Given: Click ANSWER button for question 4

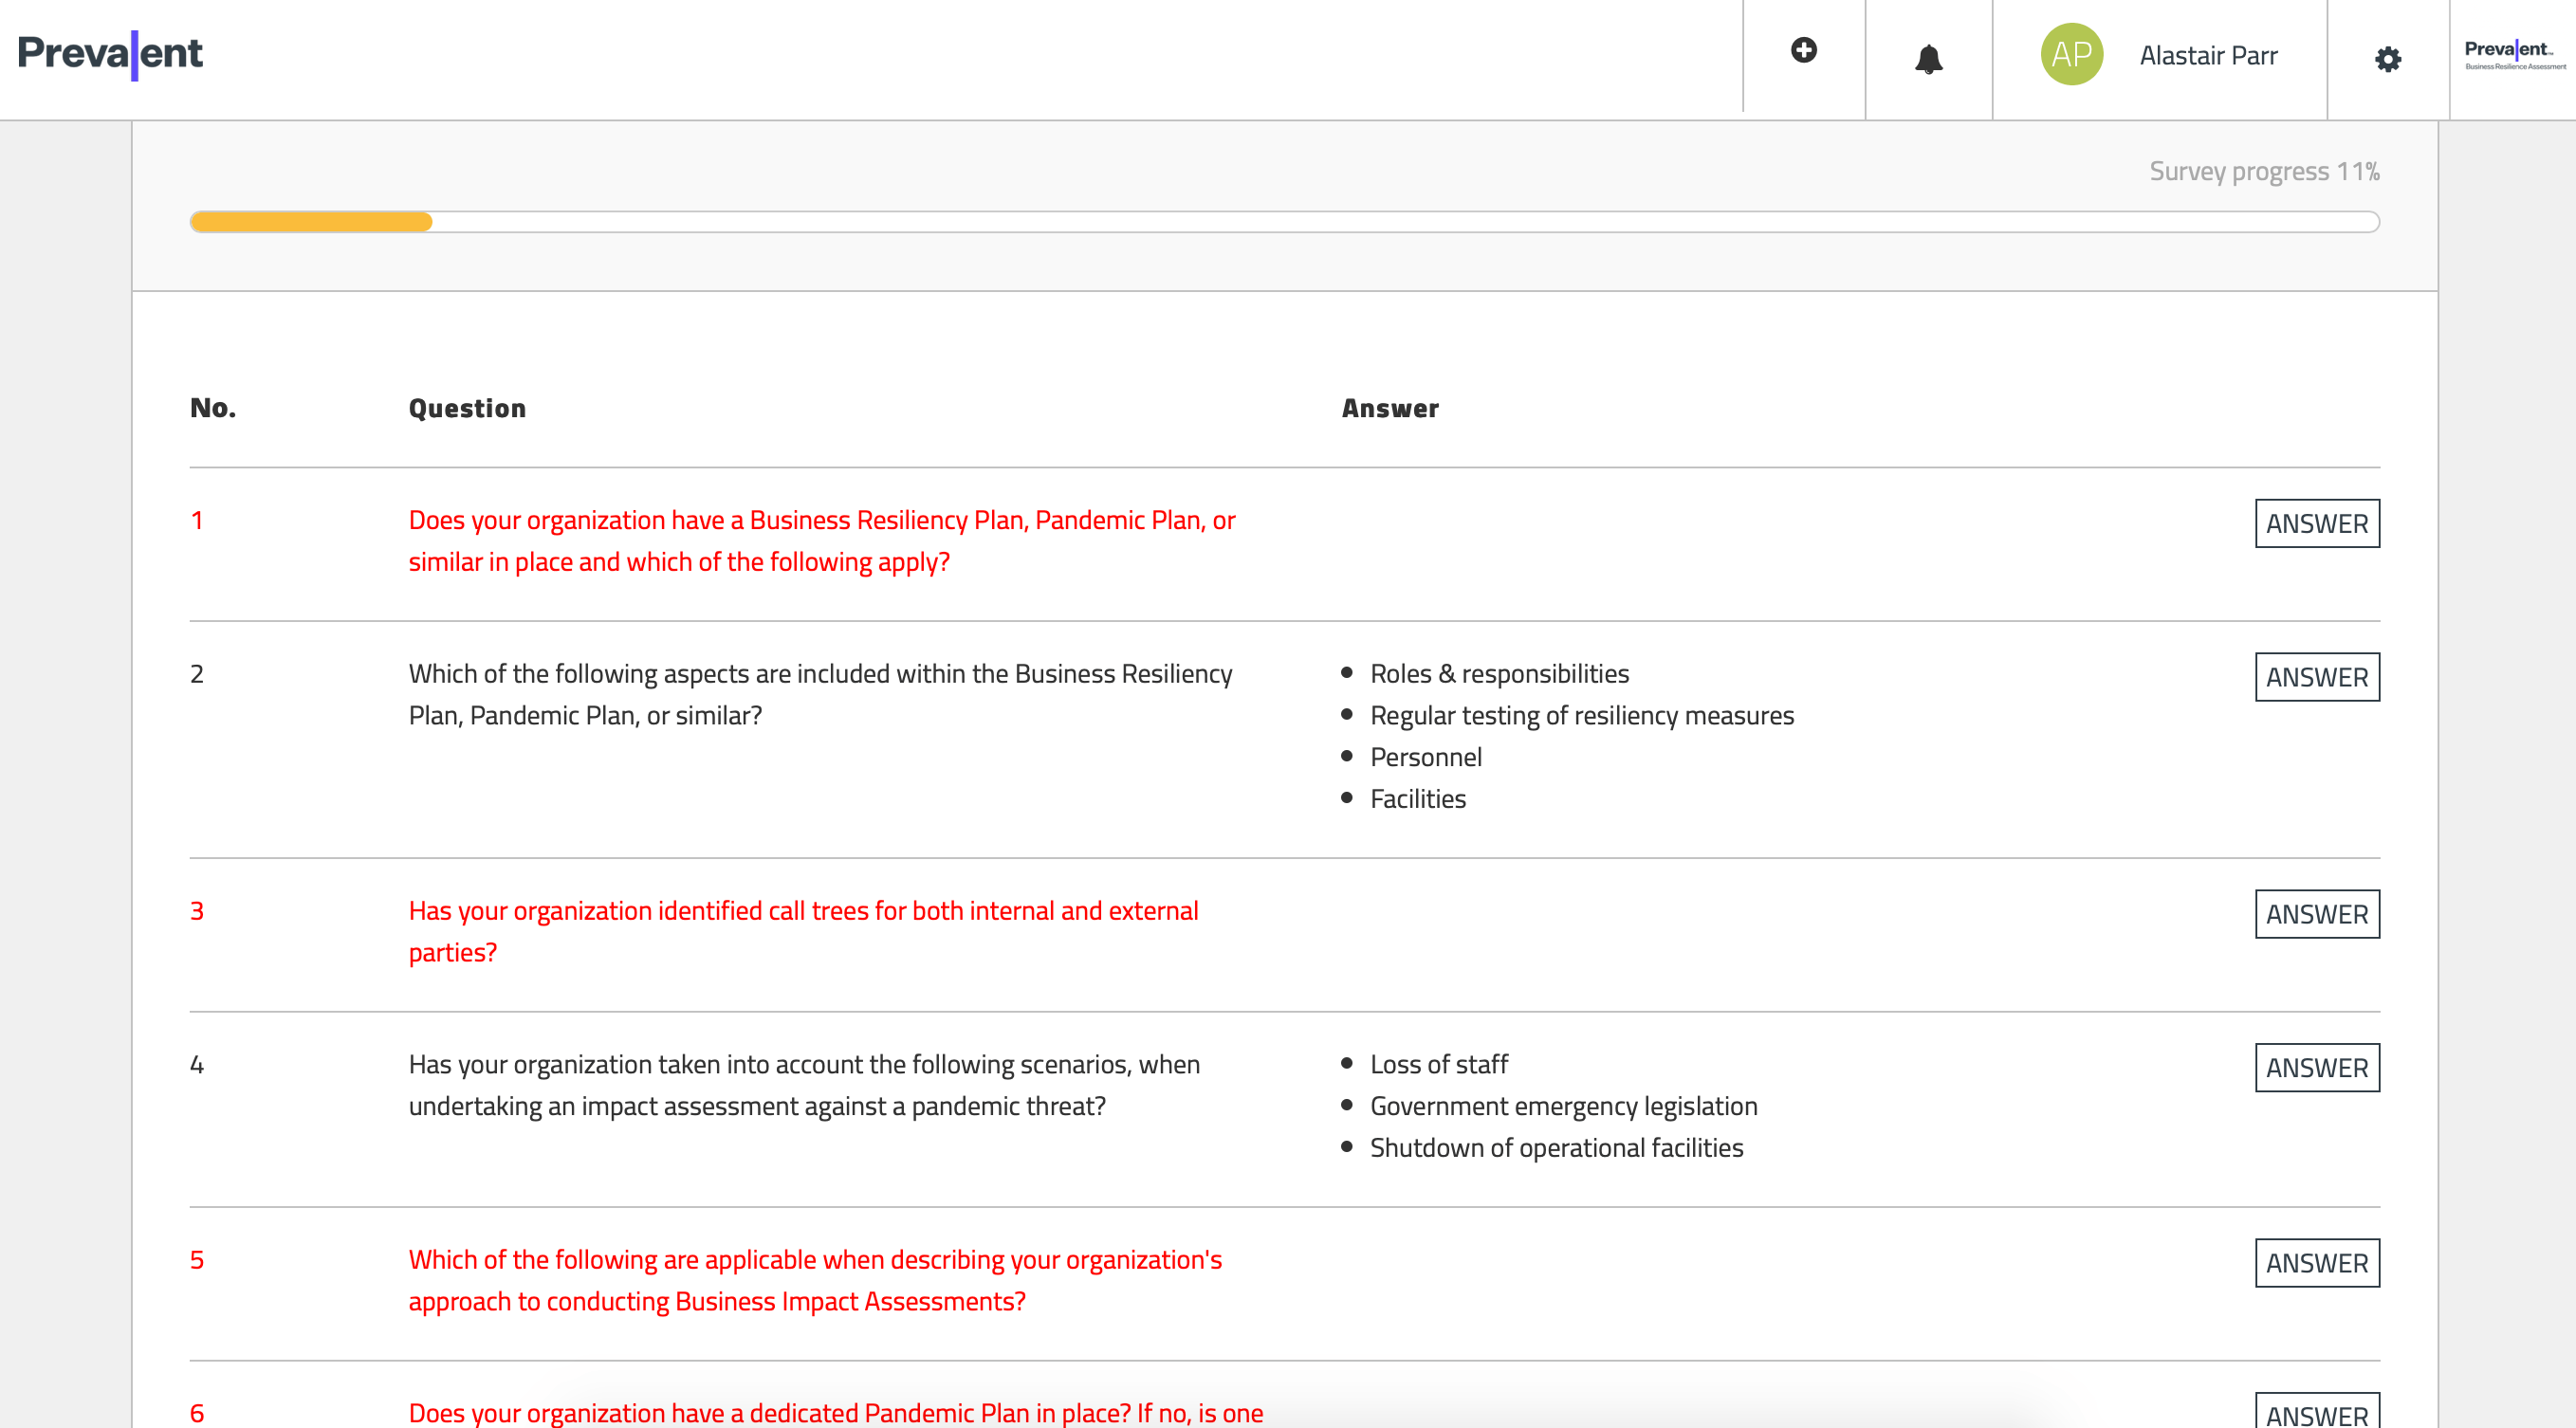Looking at the screenshot, I should pyautogui.click(x=2316, y=1067).
